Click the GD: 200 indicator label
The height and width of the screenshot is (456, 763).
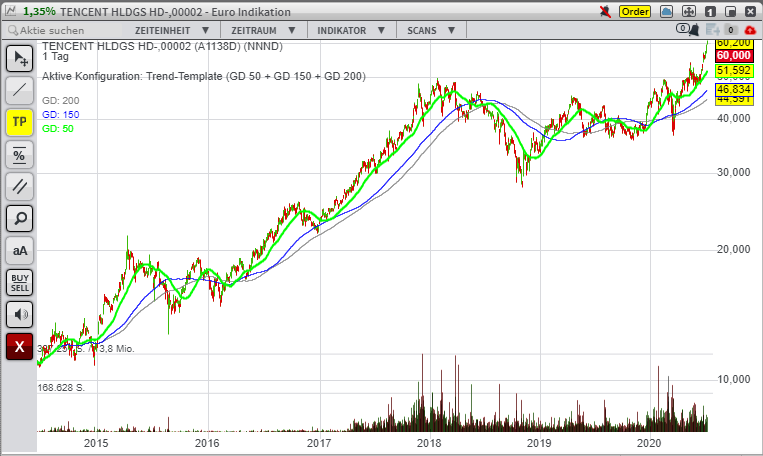coord(60,101)
